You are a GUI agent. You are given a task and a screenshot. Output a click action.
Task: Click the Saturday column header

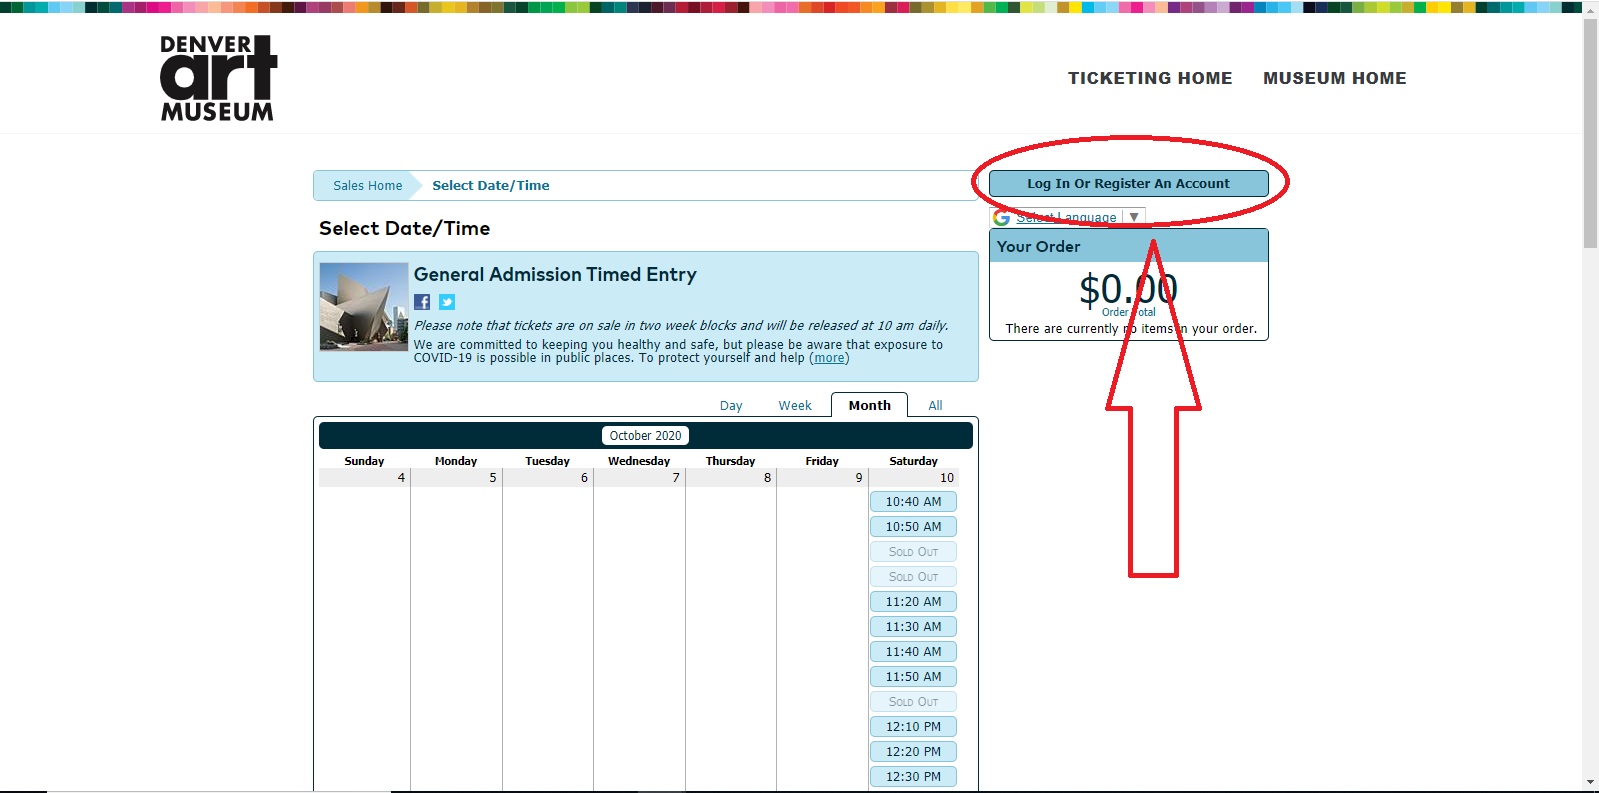pyautogui.click(x=913, y=461)
